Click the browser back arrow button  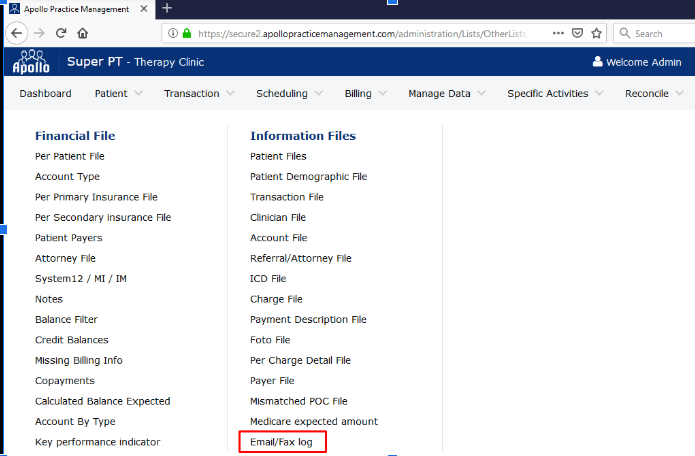coord(16,33)
